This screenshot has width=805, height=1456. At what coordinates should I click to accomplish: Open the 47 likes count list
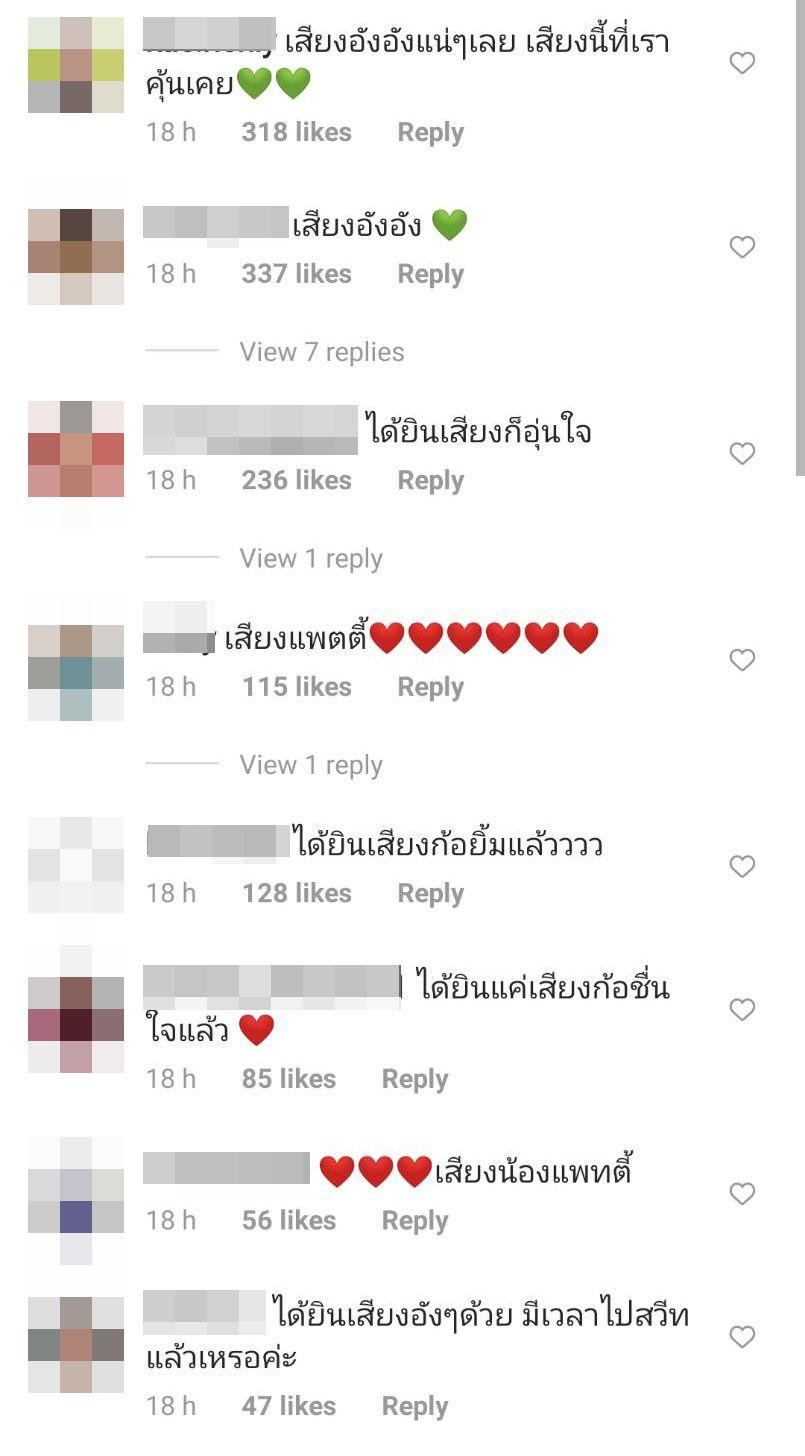pos(288,1406)
